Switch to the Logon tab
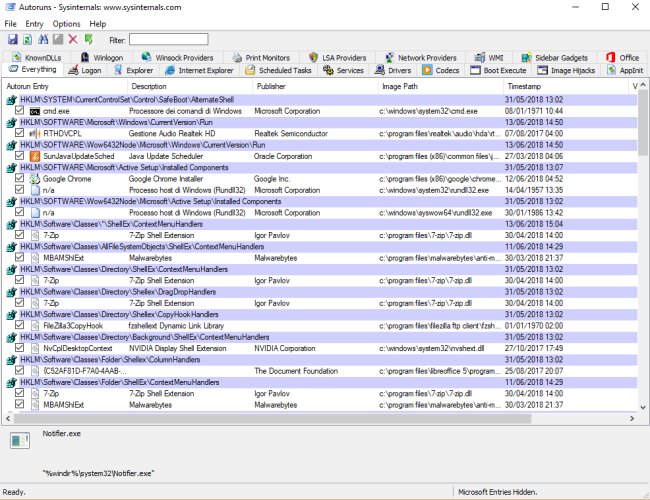This screenshot has width=650, height=500. point(85,70)
